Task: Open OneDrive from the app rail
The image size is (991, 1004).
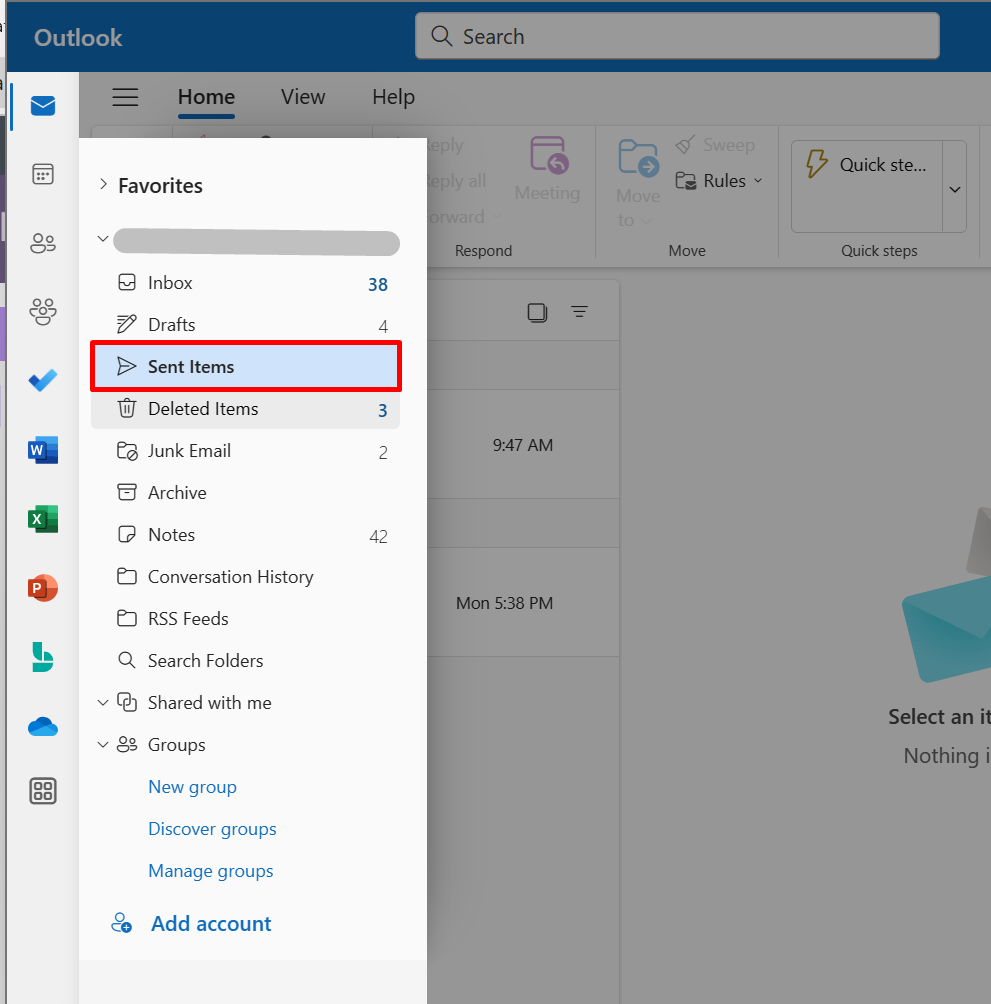Action: point(42,727)
